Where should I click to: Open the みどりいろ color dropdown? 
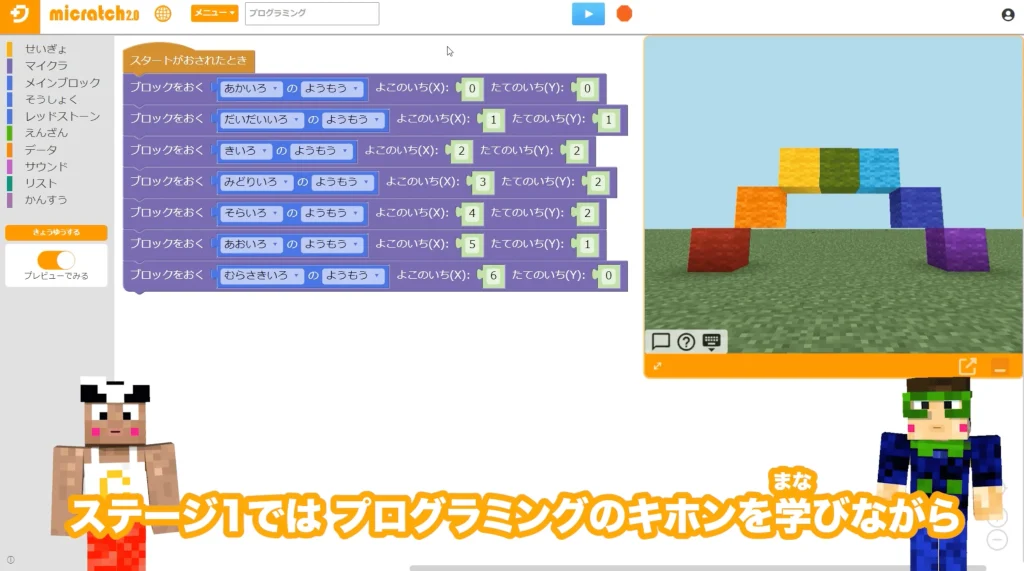click(256, 182)
